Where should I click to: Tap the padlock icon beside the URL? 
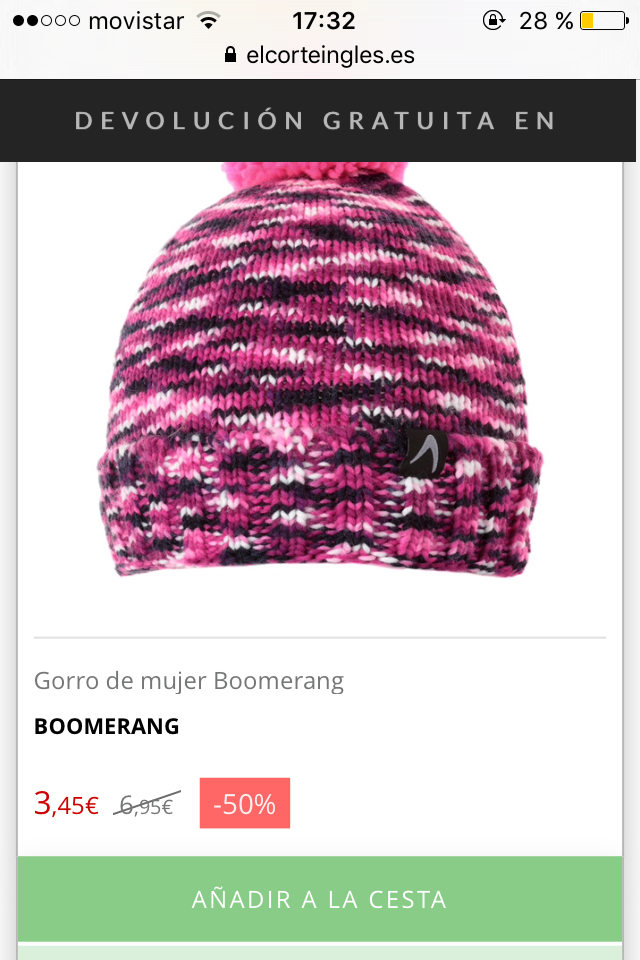230,54
